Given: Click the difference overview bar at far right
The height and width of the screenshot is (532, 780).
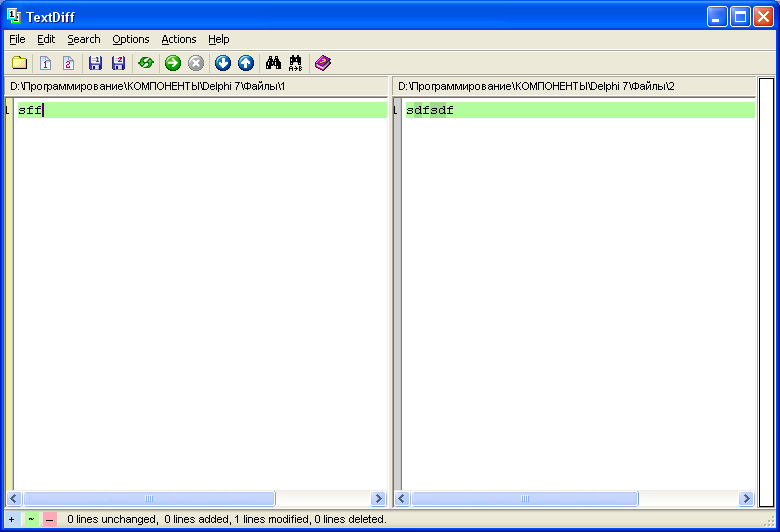Looking at the screenshot, I should pyautogui.click(x=766, y=292).
